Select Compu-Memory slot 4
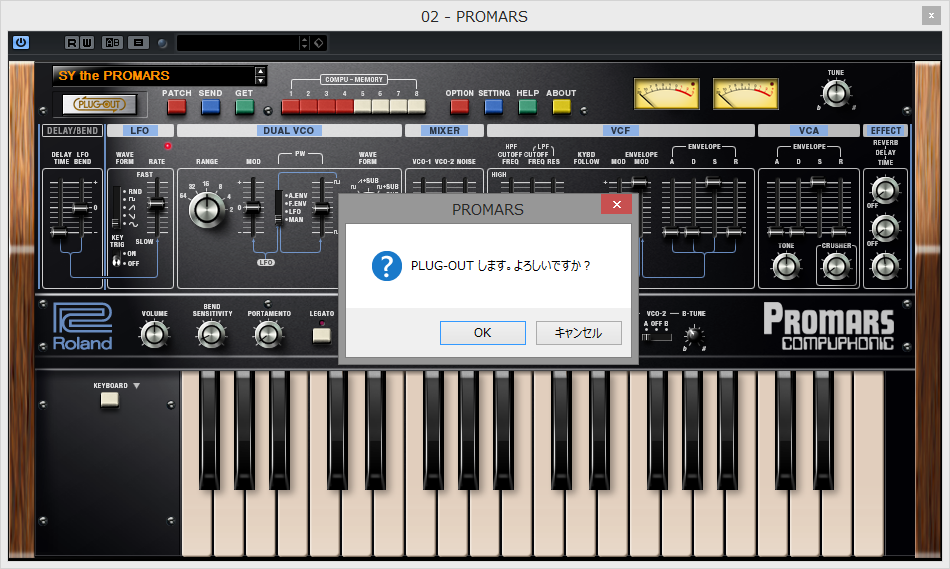 [x=345, y=107]
